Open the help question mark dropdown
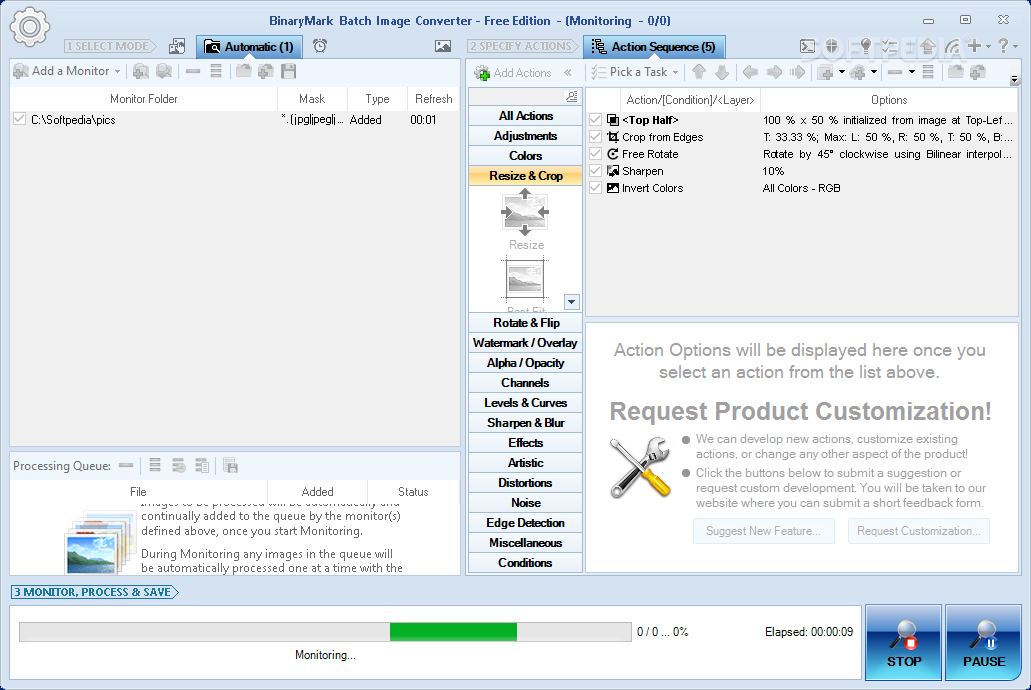Screen dimensions: 1031x690 coord(1016,46)
